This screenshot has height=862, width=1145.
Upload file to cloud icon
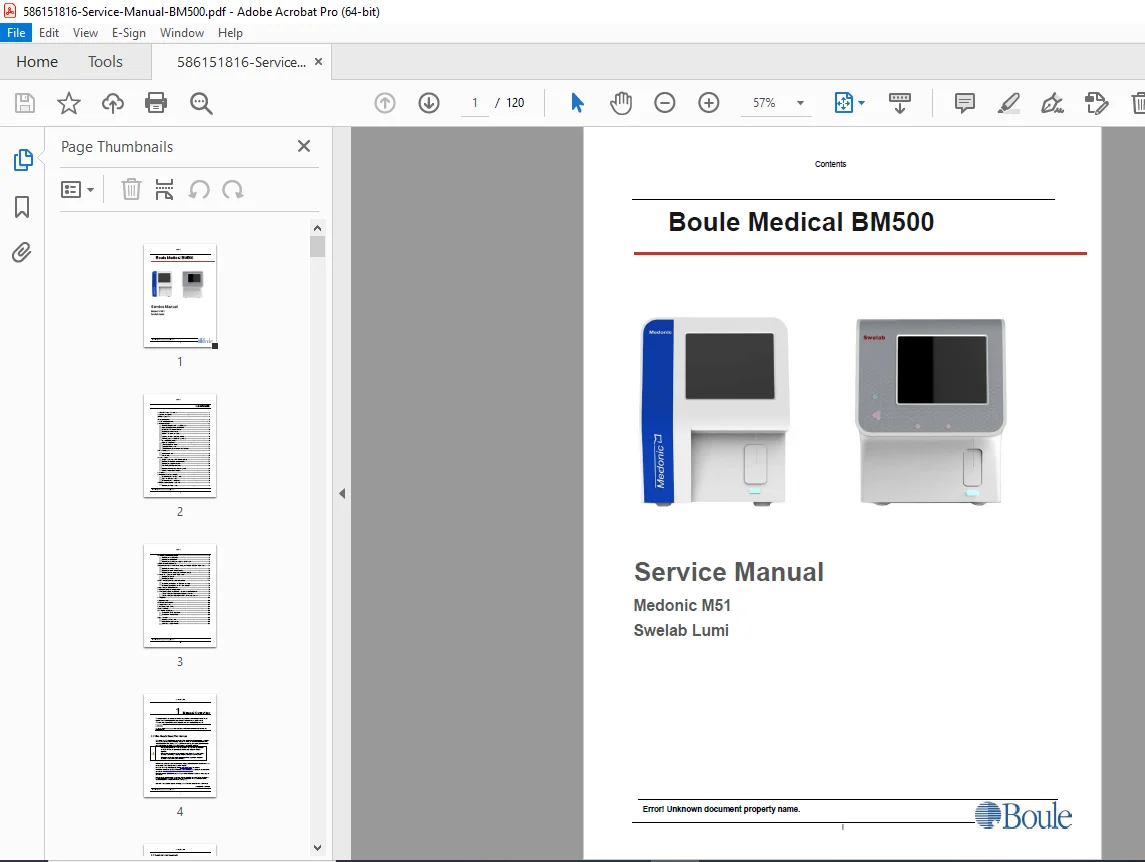tap(112, 103)
